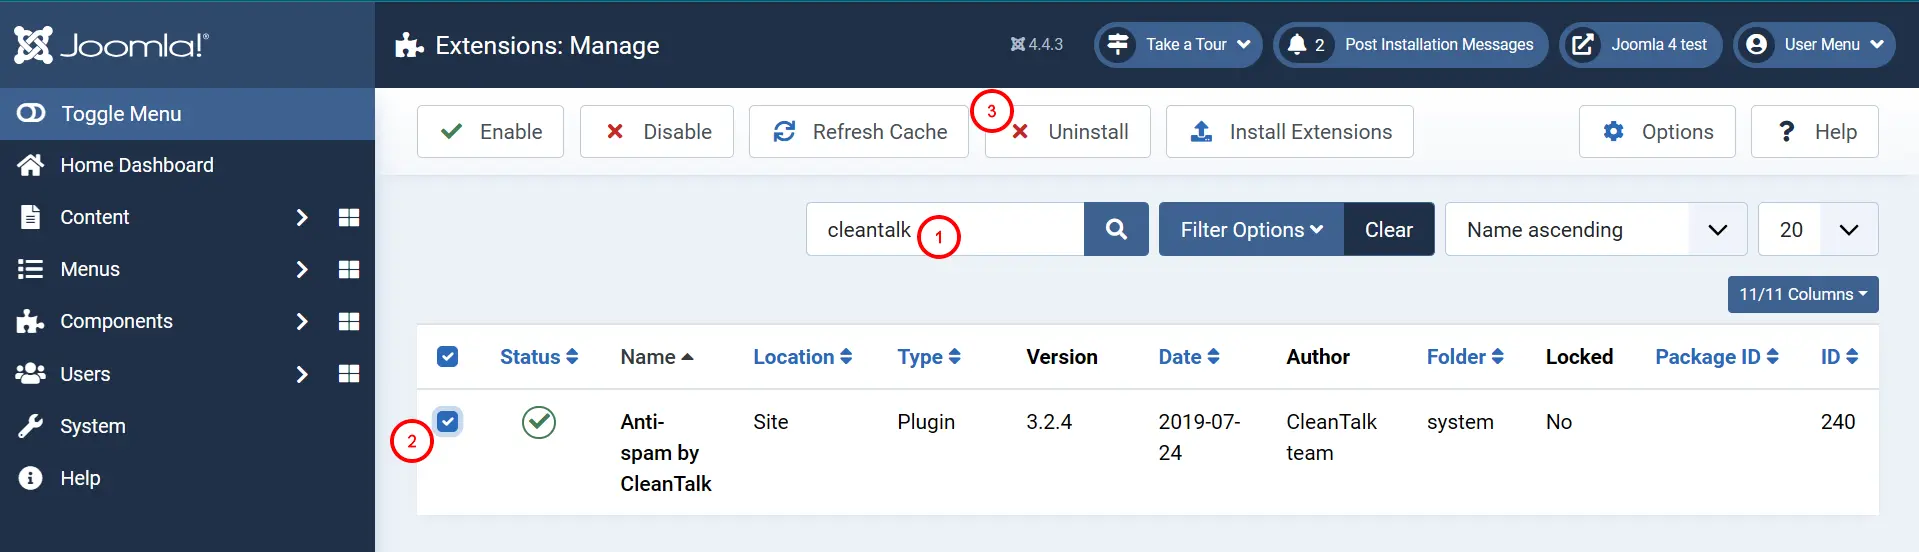The height and width of the screenshot is (552, 1919).
Task: Click the Enable button
Action: click(x=490, y=131)
